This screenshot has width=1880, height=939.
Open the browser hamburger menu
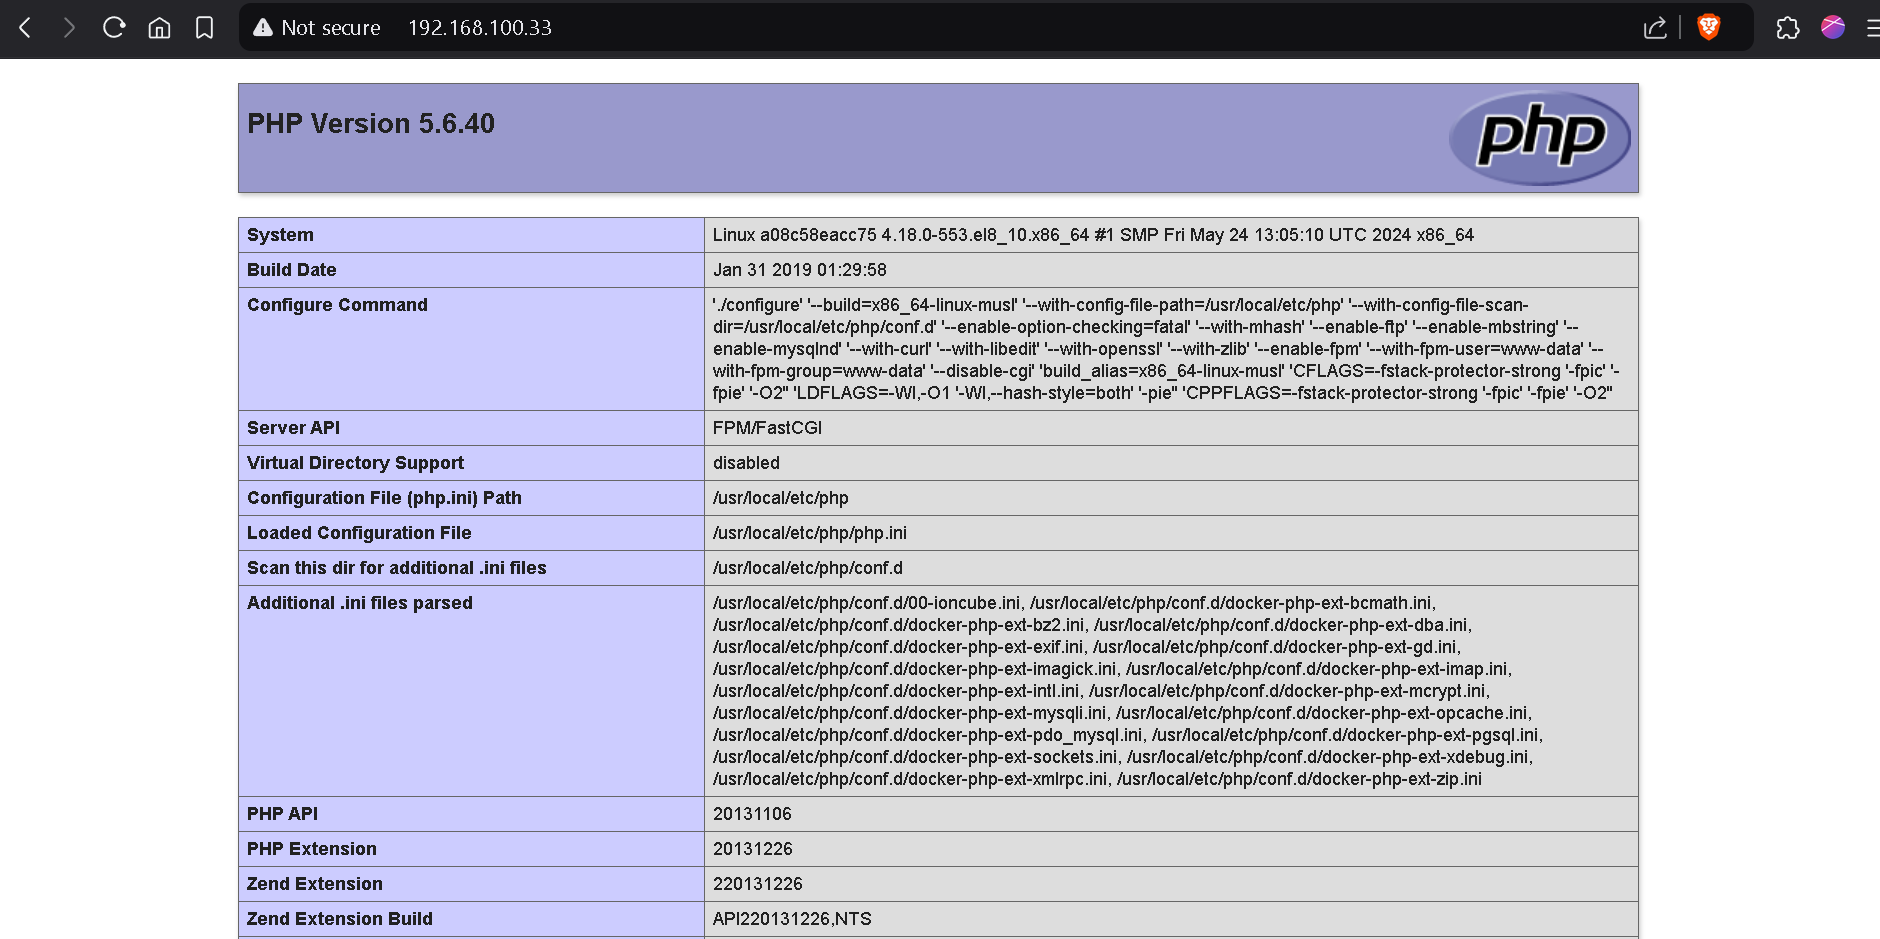(1872, 28)
